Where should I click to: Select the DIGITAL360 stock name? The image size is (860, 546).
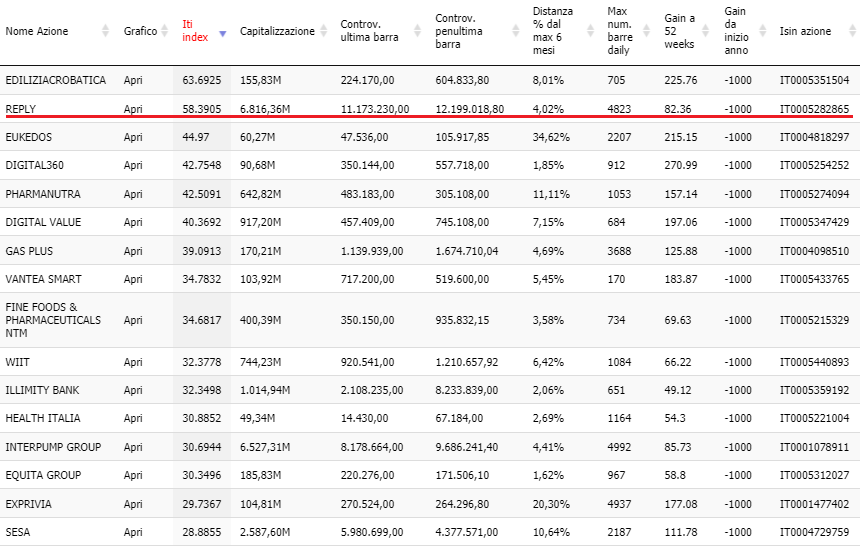pyautogui.click(x=35, y=165)
